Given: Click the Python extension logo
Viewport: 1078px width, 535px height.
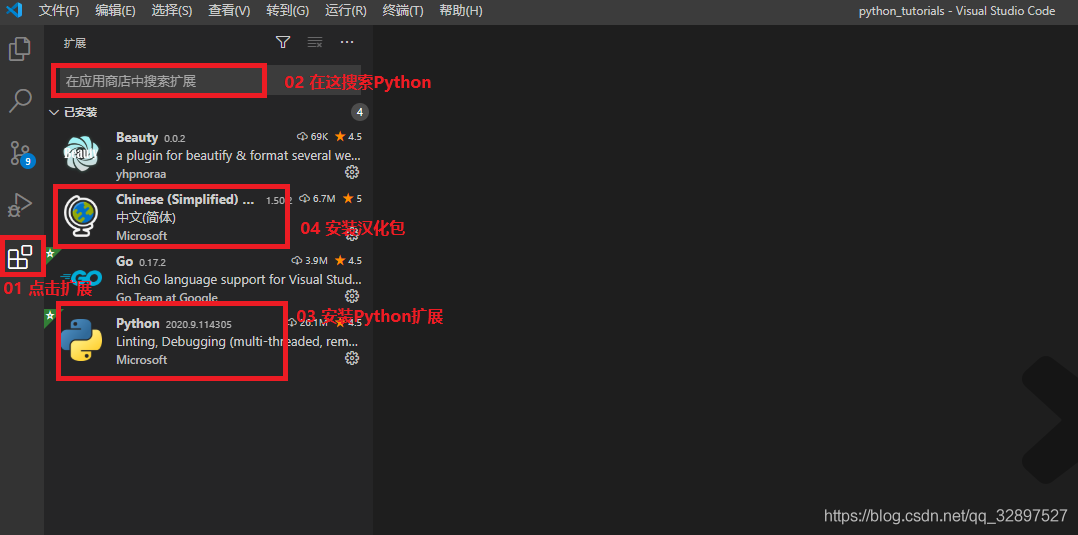Looking at the screenshot, I should click(81, 340).
